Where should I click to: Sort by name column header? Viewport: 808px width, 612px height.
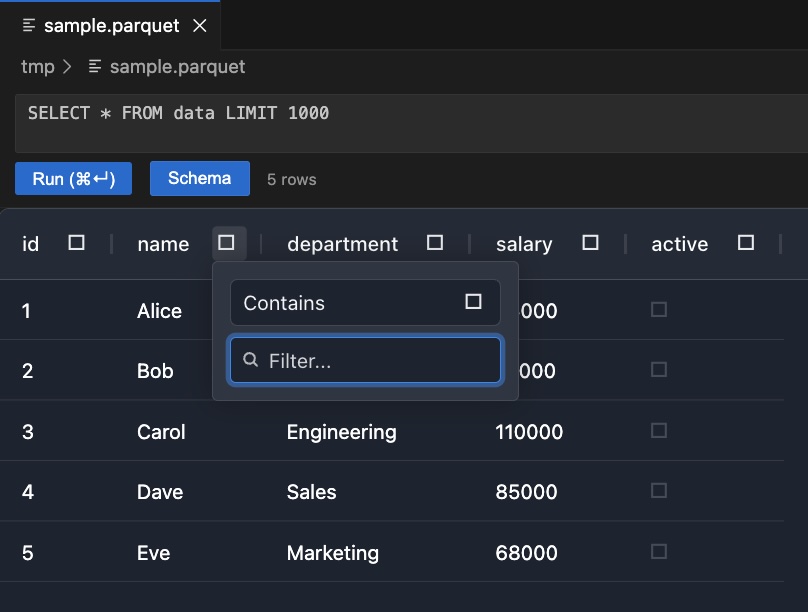pyautogui.click(x=163, y=244)
